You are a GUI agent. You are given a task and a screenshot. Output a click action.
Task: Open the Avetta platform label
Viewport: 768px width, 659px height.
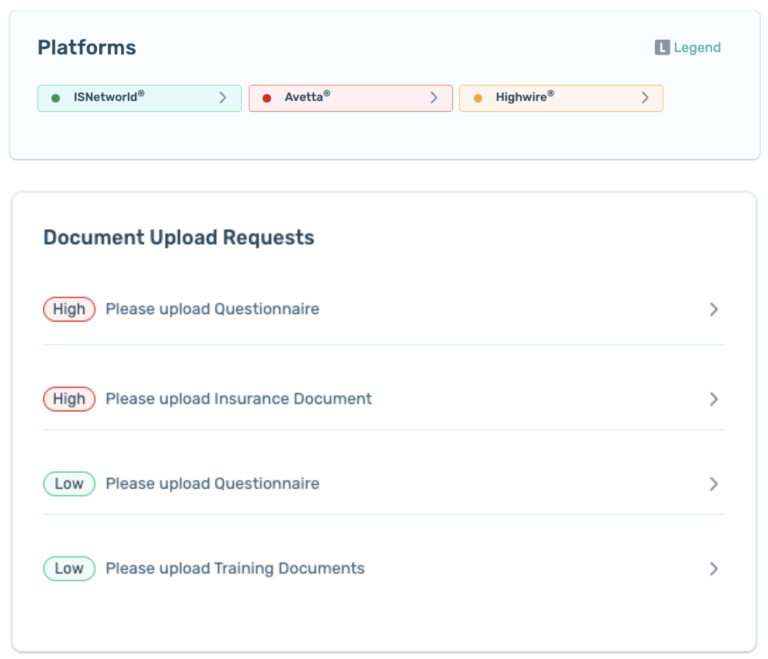307,97
